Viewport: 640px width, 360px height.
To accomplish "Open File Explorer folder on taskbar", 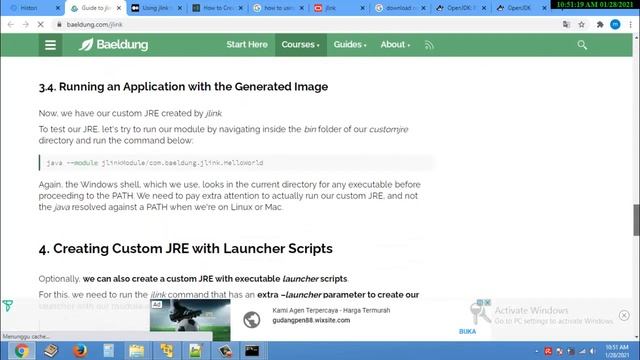I will coord(136,351).
